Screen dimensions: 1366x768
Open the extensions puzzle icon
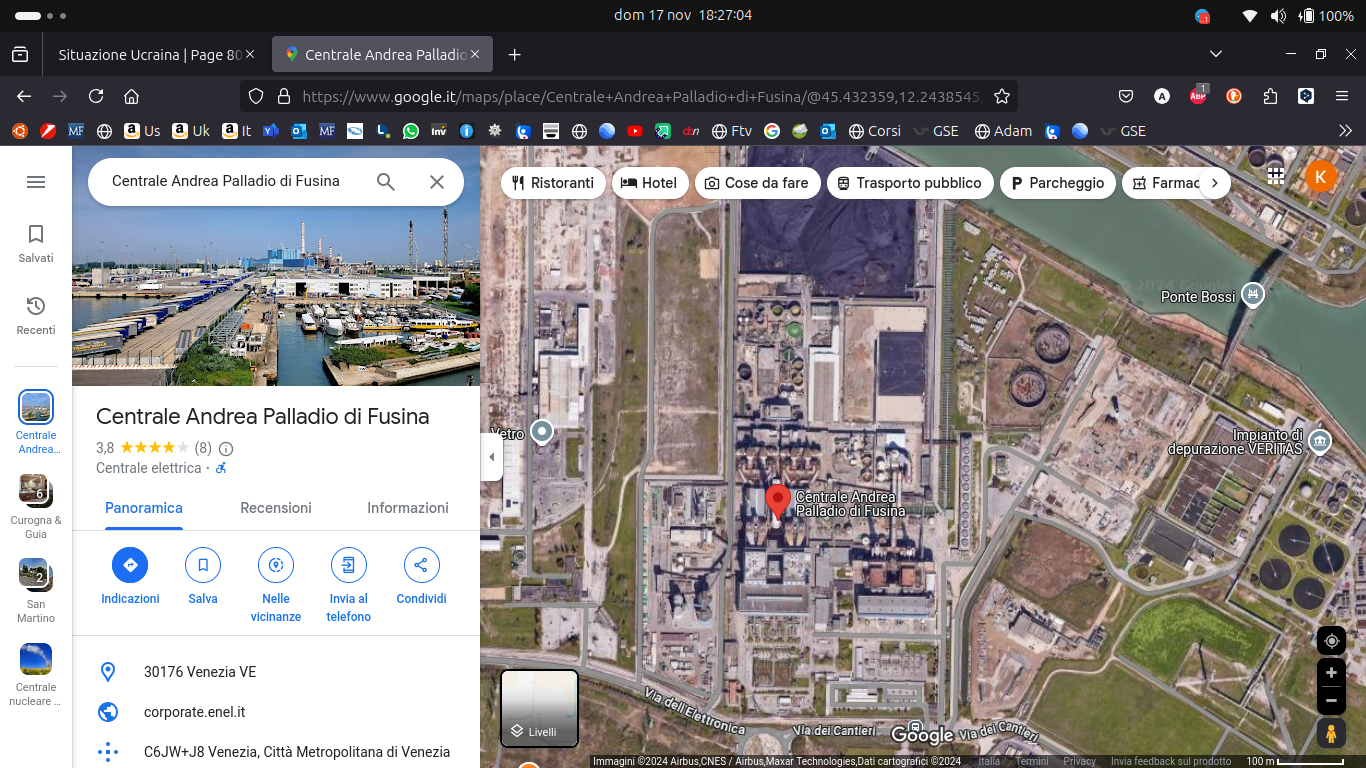[1270, 96]
